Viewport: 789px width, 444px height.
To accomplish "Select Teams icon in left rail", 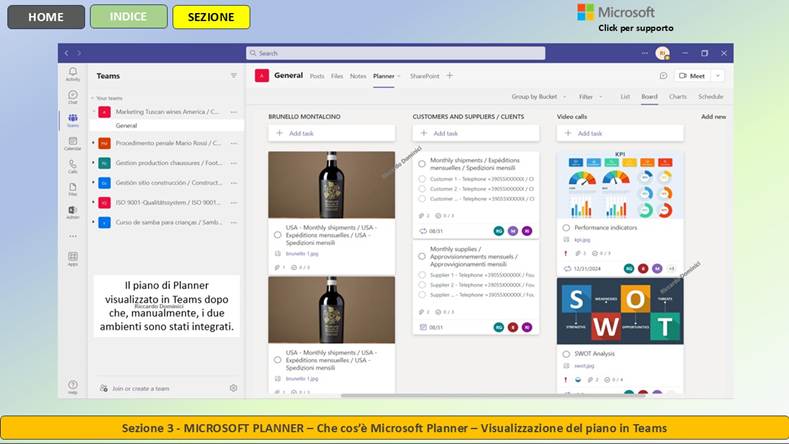I will point(73,120).
